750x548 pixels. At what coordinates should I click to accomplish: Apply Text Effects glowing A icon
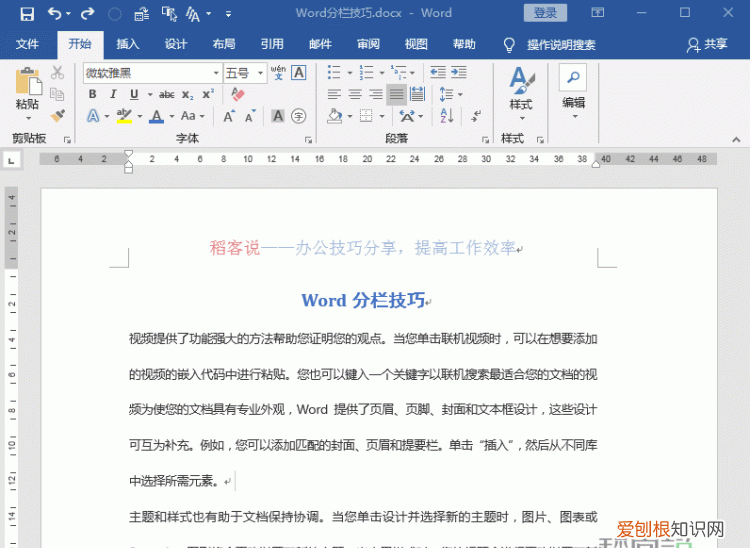(93, 116)
